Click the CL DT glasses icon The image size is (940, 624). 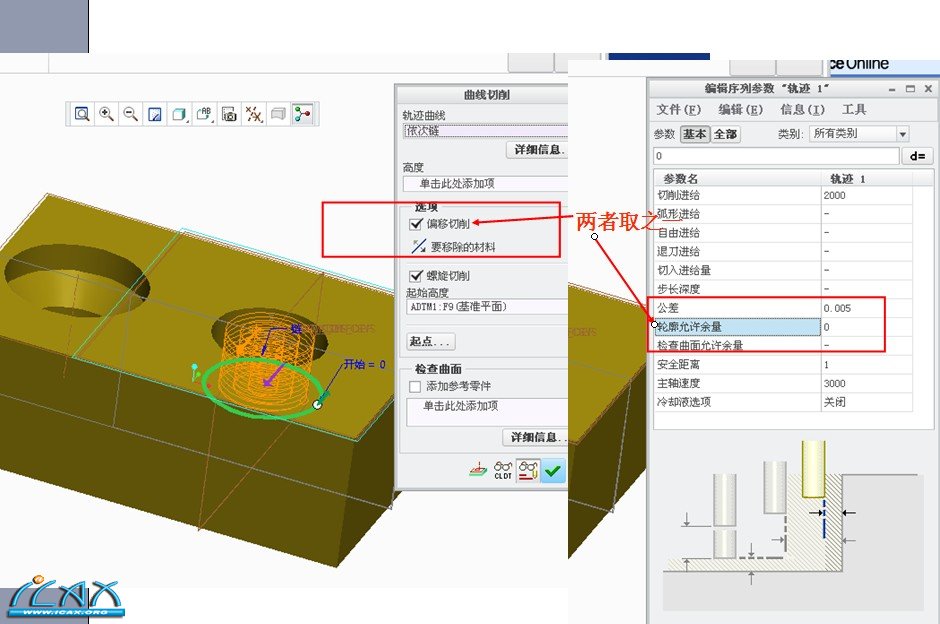point(503,471)
